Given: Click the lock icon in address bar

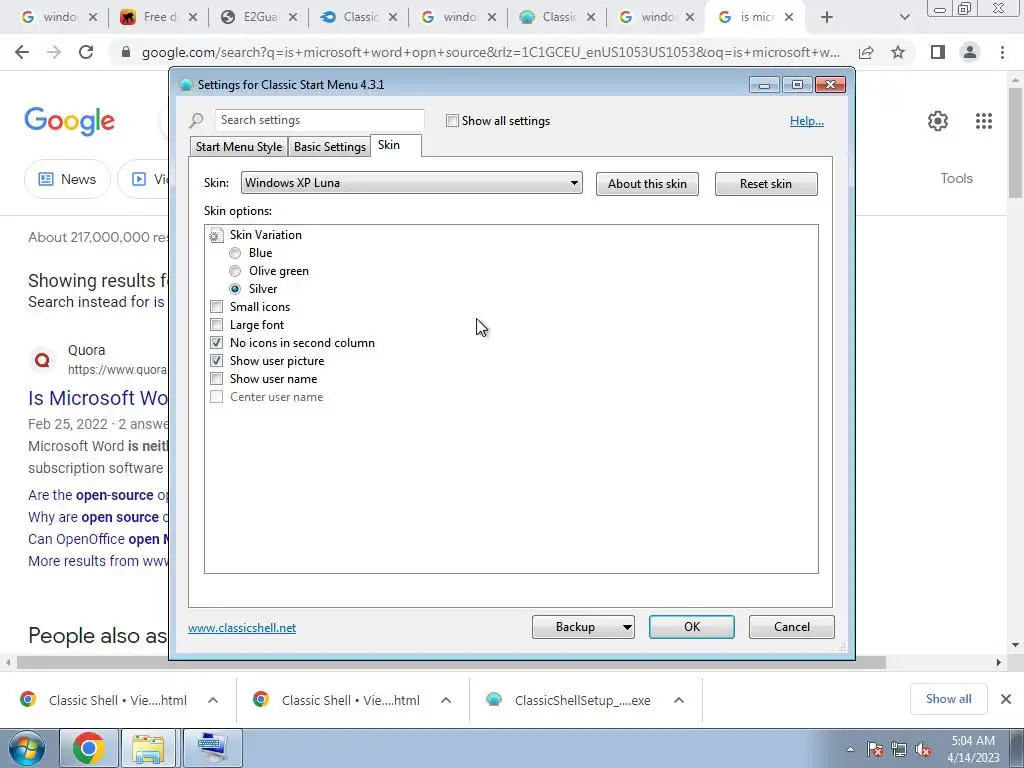Looking at the screenshot, I should pyautogui.click(x=126, y=52).
